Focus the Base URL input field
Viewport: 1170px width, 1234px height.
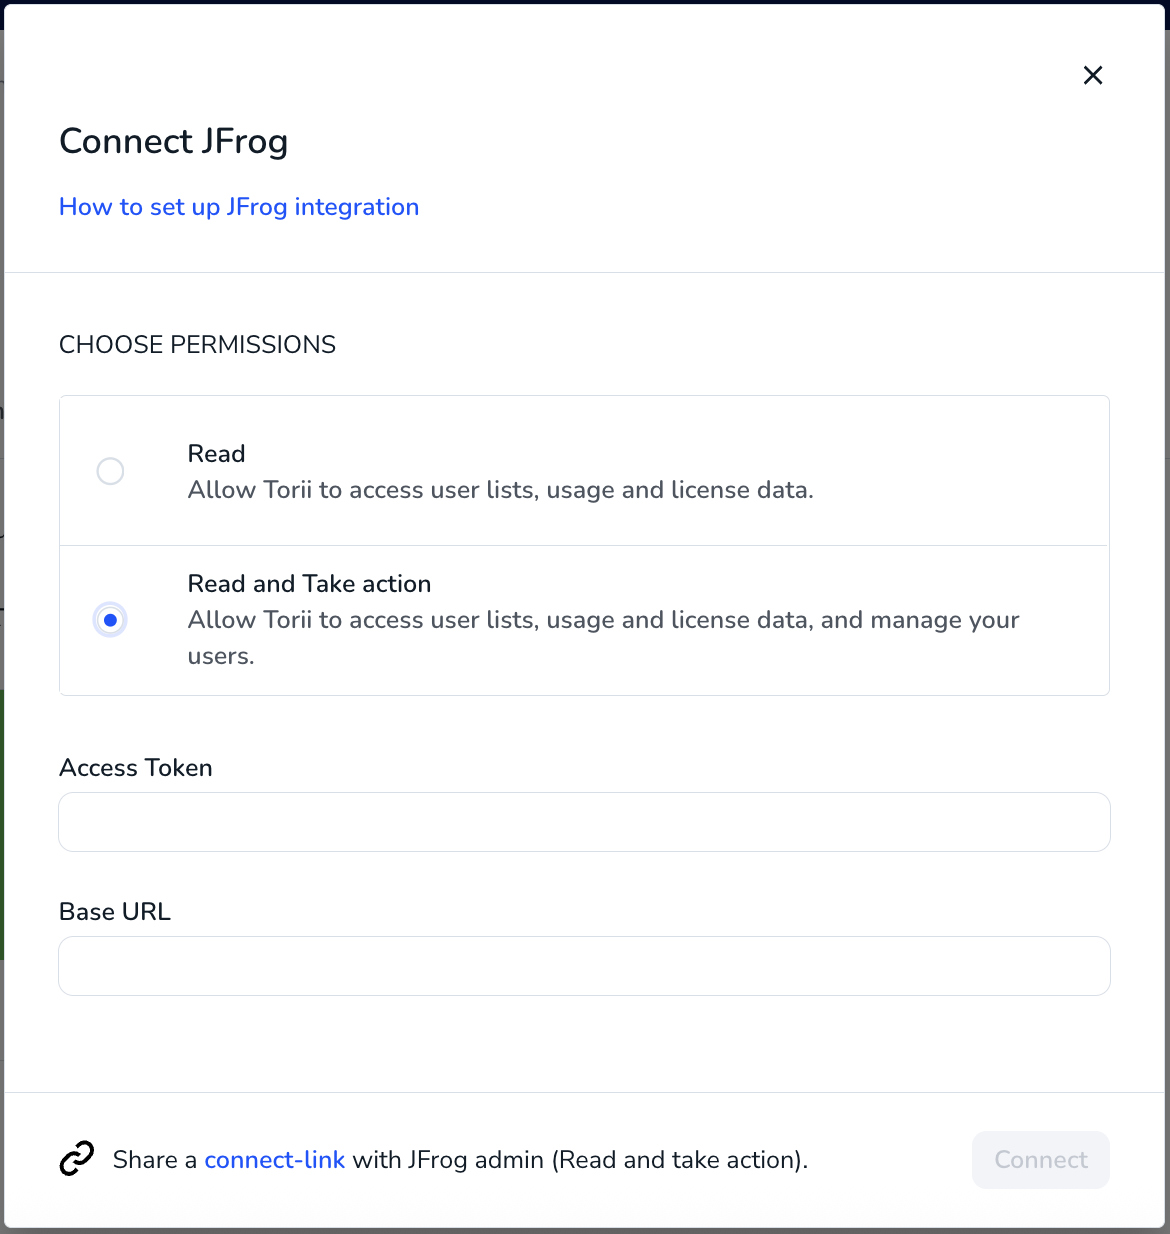(x=584, y=965)
